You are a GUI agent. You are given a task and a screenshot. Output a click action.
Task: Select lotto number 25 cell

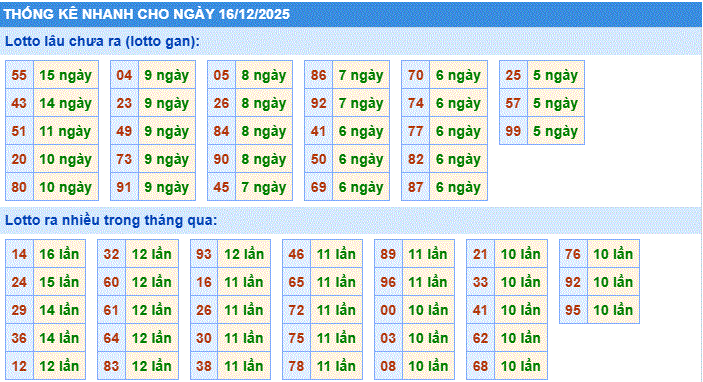click(513, 75)
